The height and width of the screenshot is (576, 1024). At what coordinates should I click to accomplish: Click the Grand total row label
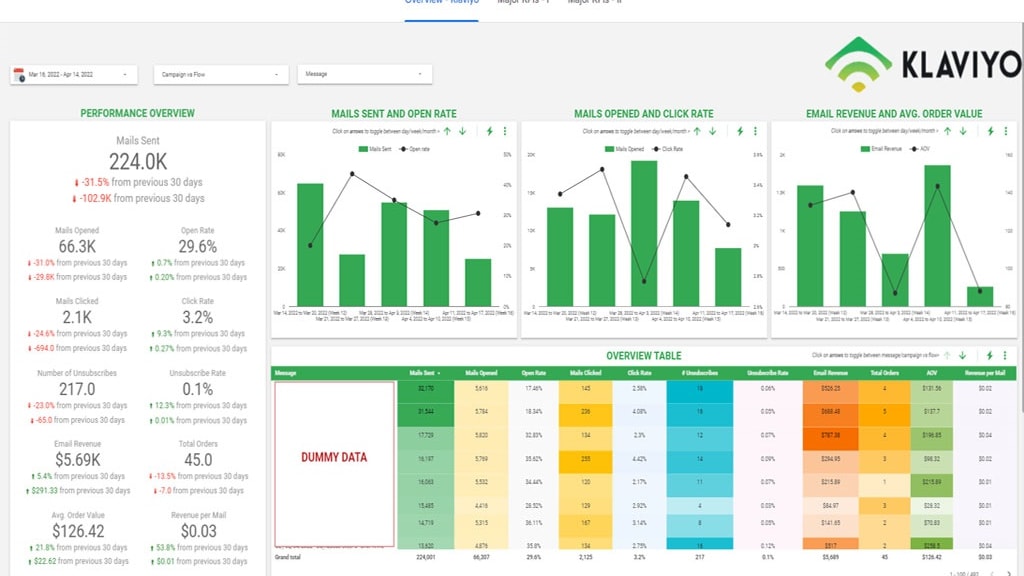pos(287,557)
